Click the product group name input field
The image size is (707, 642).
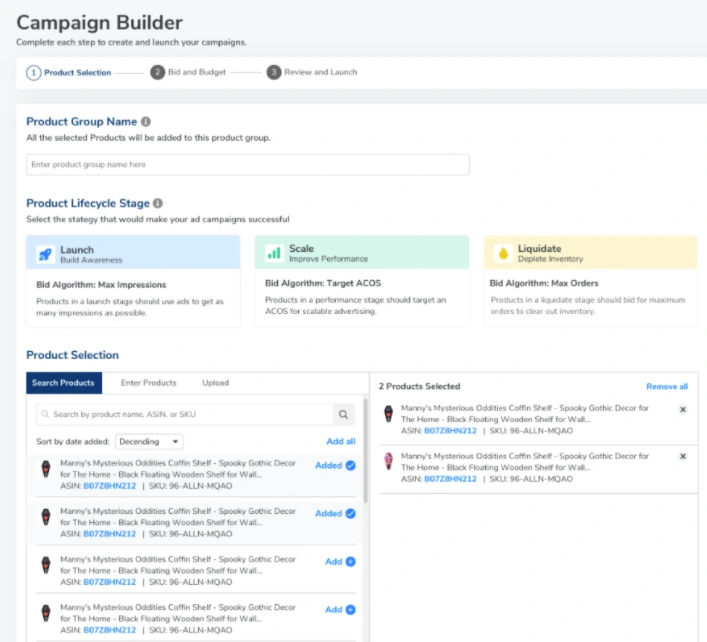[248, 165]
